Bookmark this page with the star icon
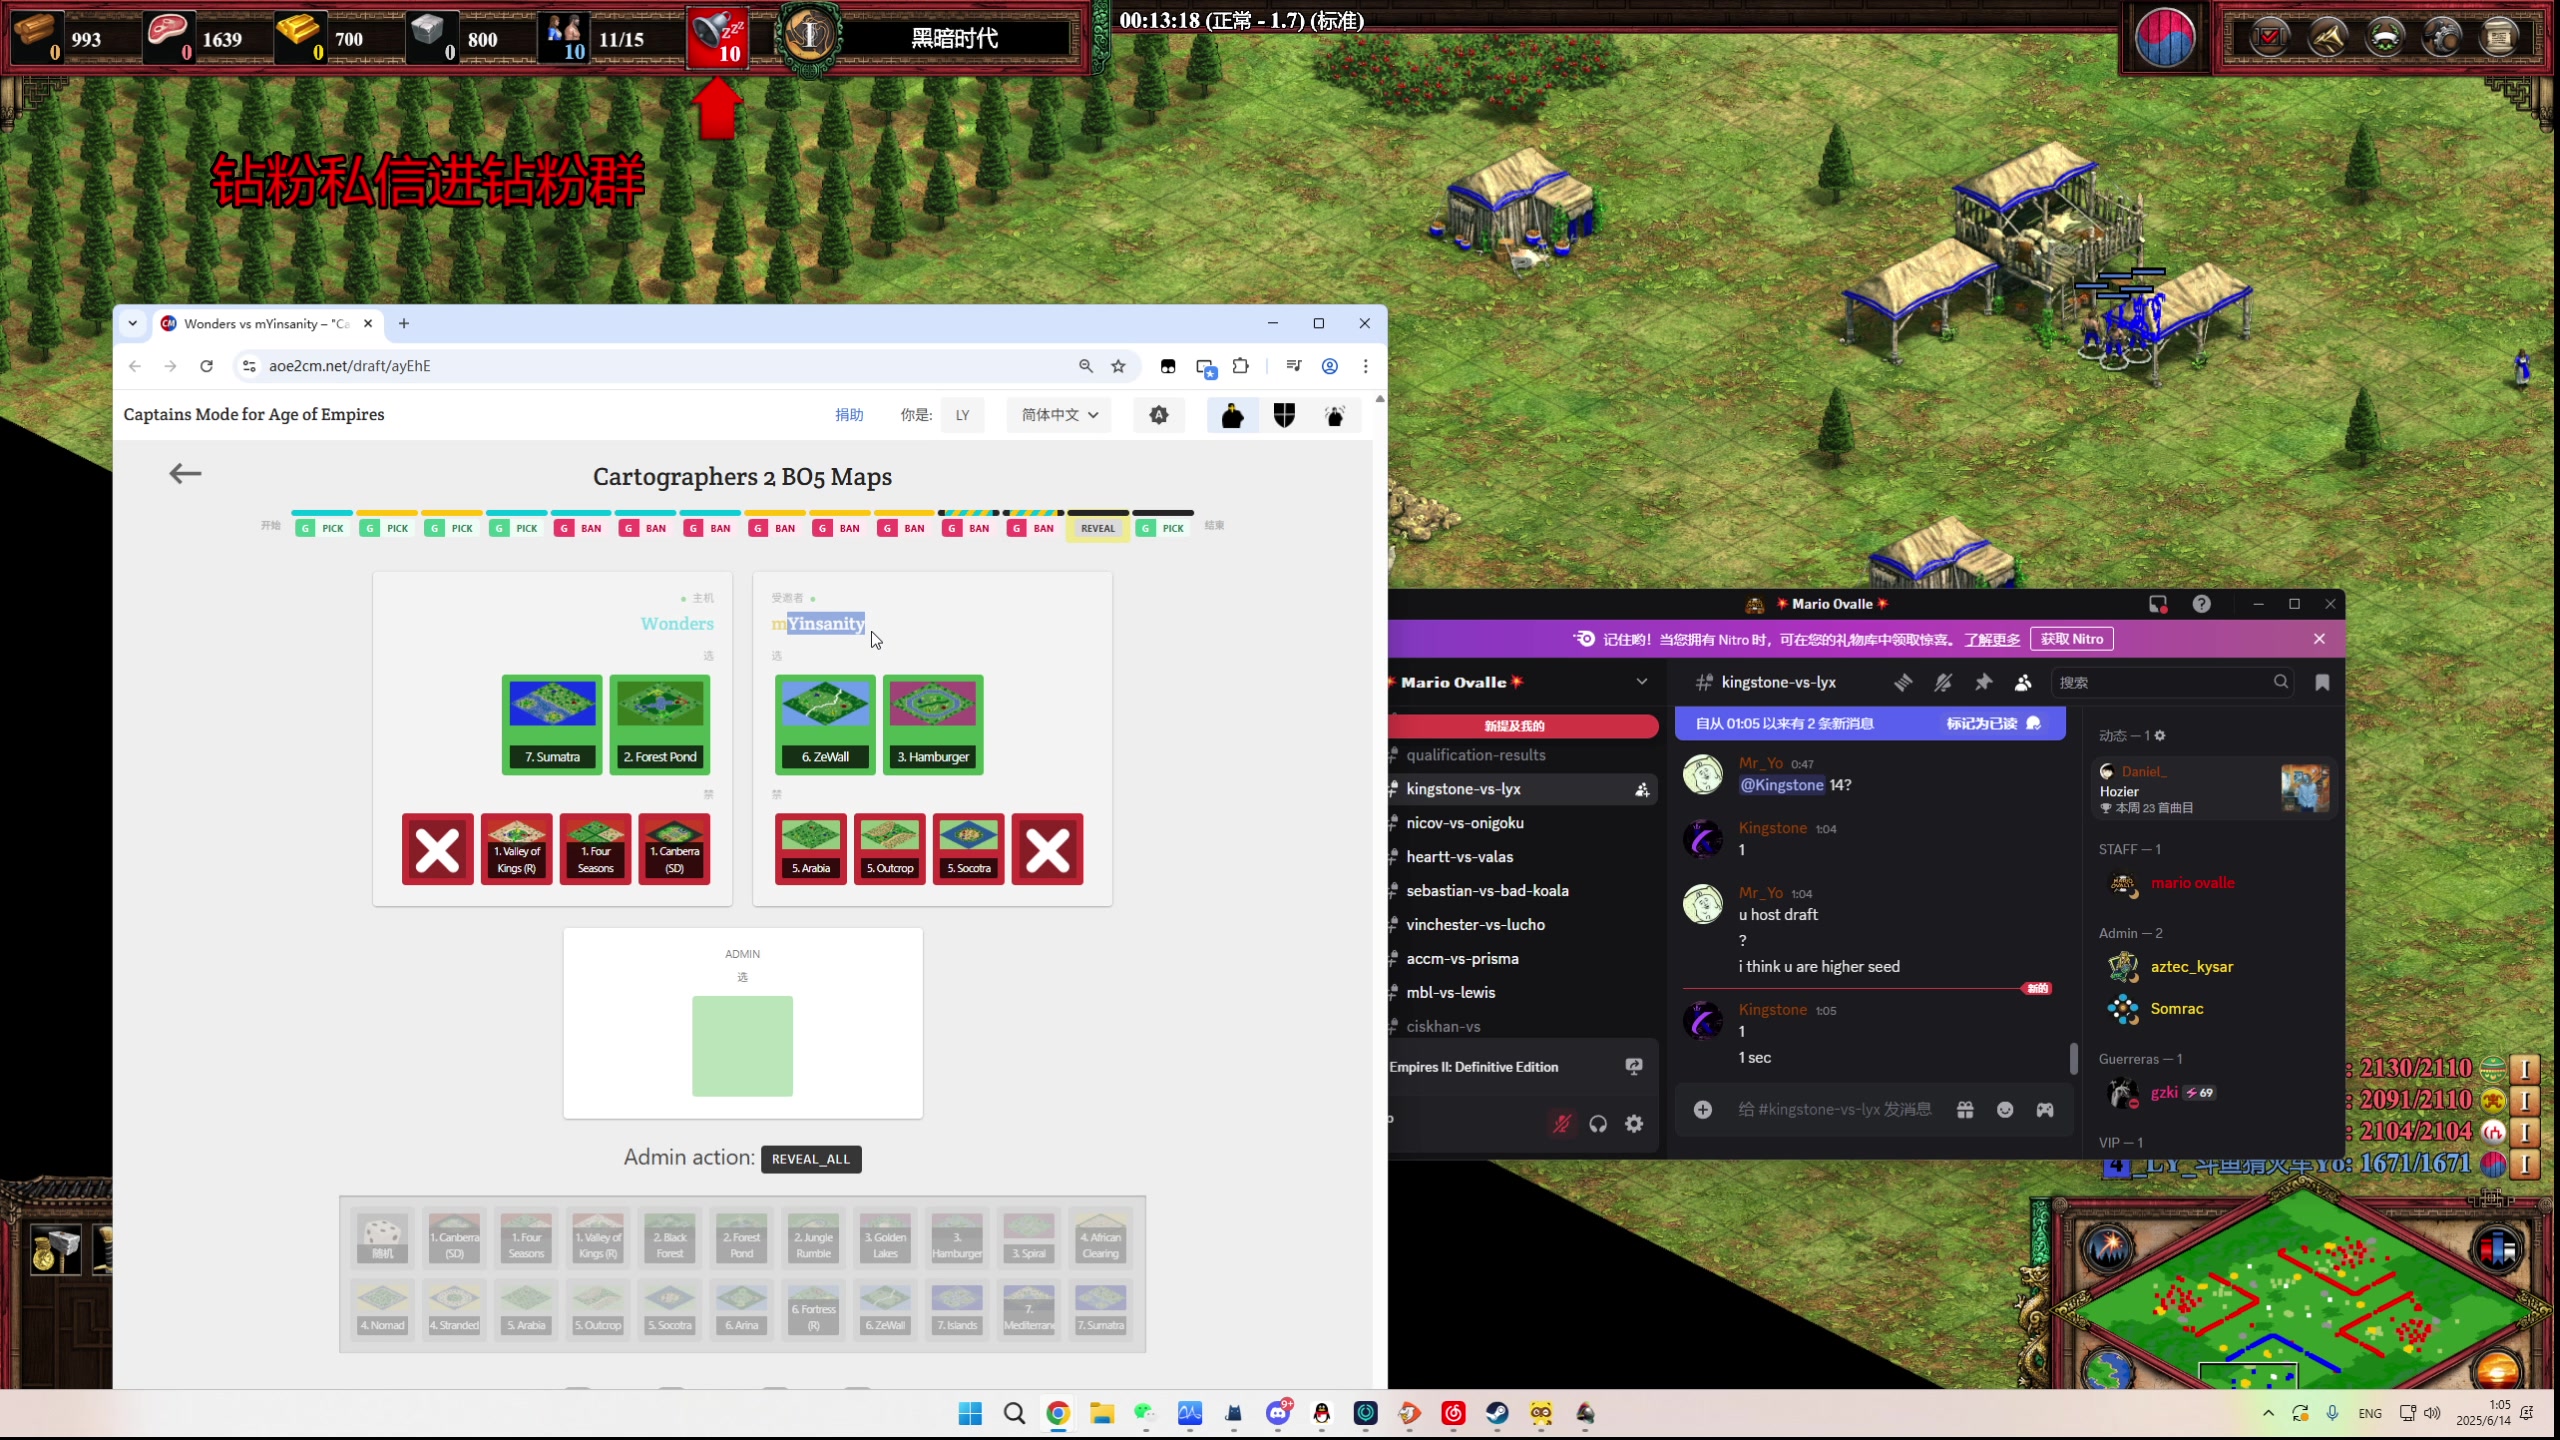The width and height of the screenshot is (2560, 1440). pos(1118,366)
